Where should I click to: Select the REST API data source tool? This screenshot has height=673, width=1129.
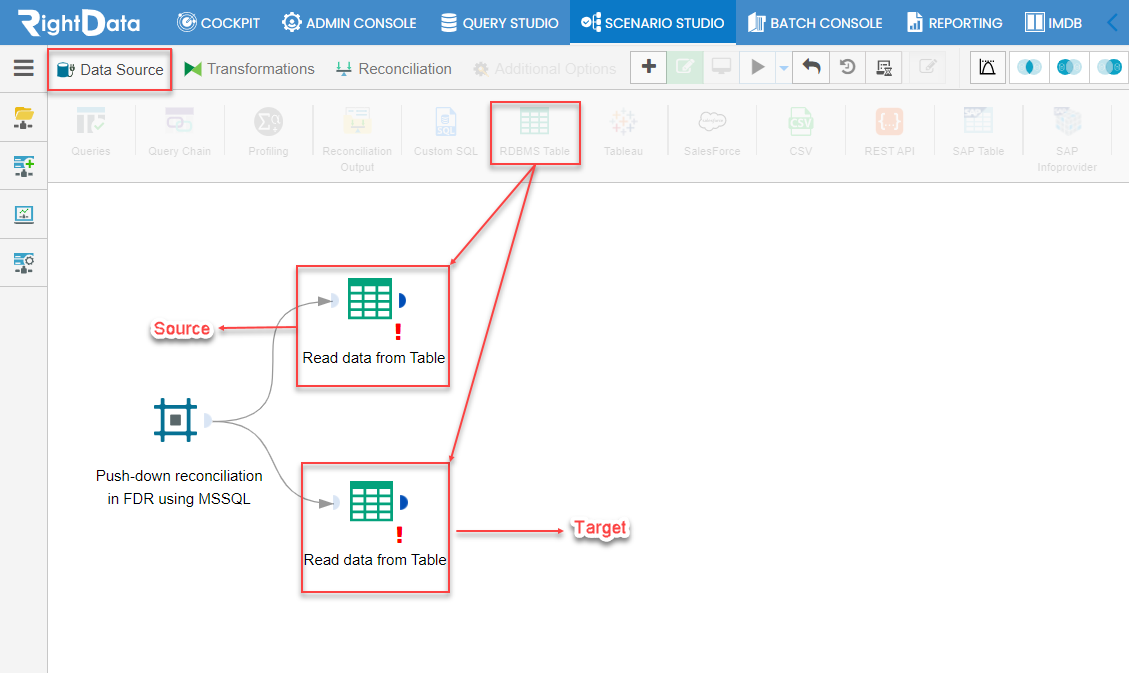[889, 132]
